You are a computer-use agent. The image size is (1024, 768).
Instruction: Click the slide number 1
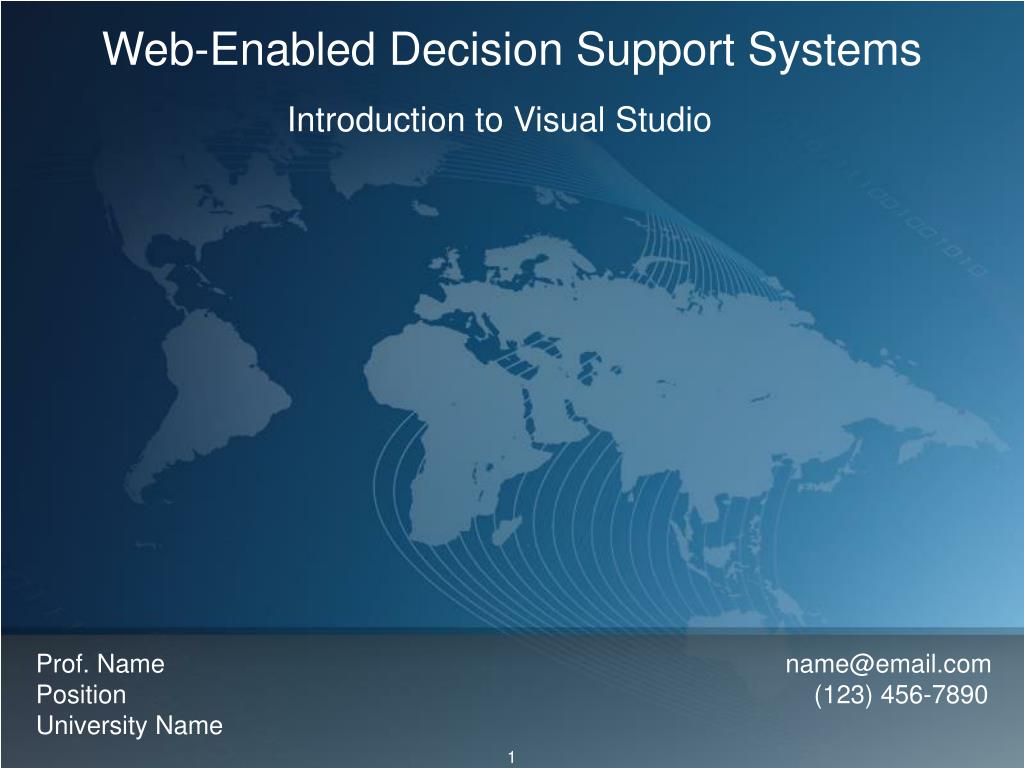pyautogui.click(x=511, y=758)
